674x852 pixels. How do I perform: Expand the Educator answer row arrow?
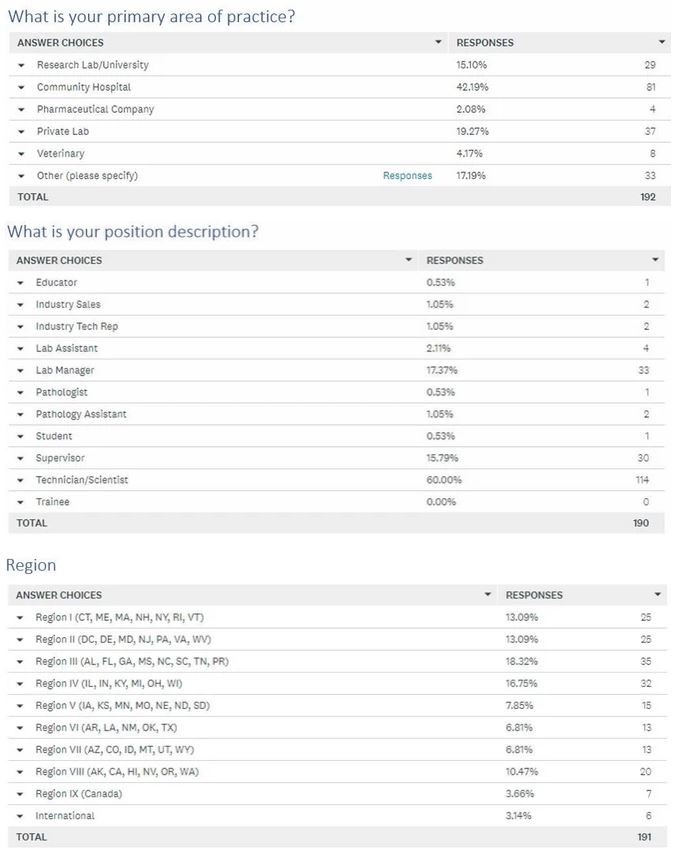tap(22, 282)
